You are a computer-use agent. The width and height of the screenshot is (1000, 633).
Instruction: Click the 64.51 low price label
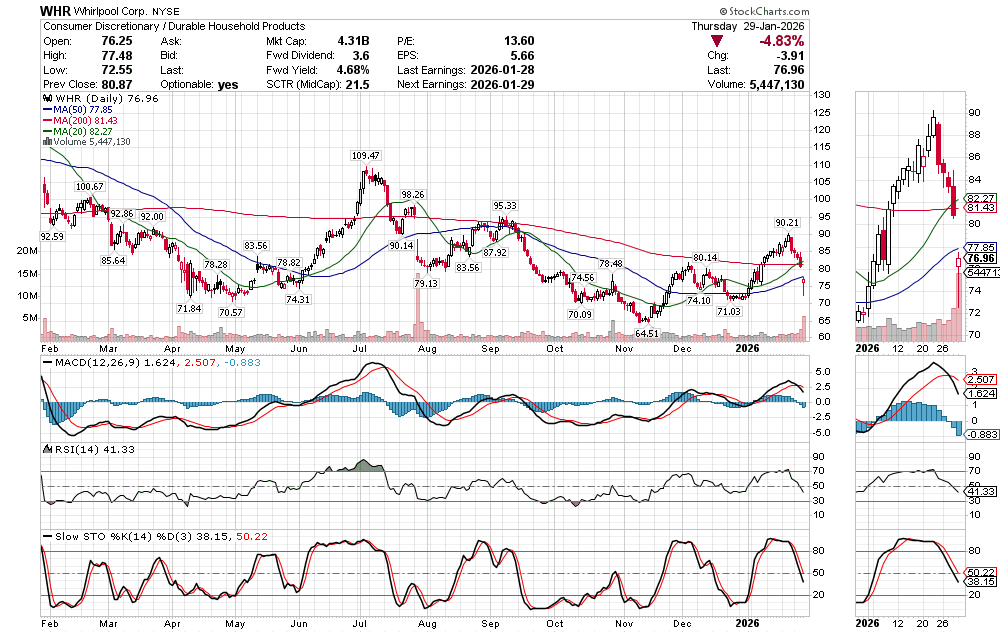pos(649,333)
